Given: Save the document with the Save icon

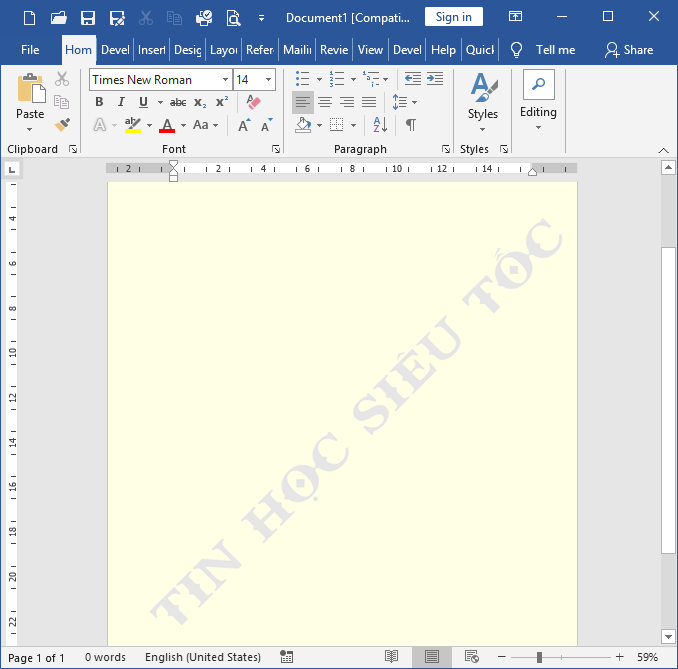Looking at the screenshot, I should pos(88,18).
